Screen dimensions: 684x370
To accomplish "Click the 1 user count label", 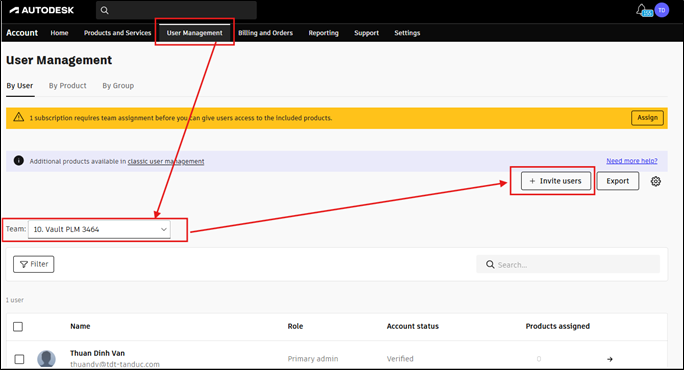I will [x=15, y=300].
